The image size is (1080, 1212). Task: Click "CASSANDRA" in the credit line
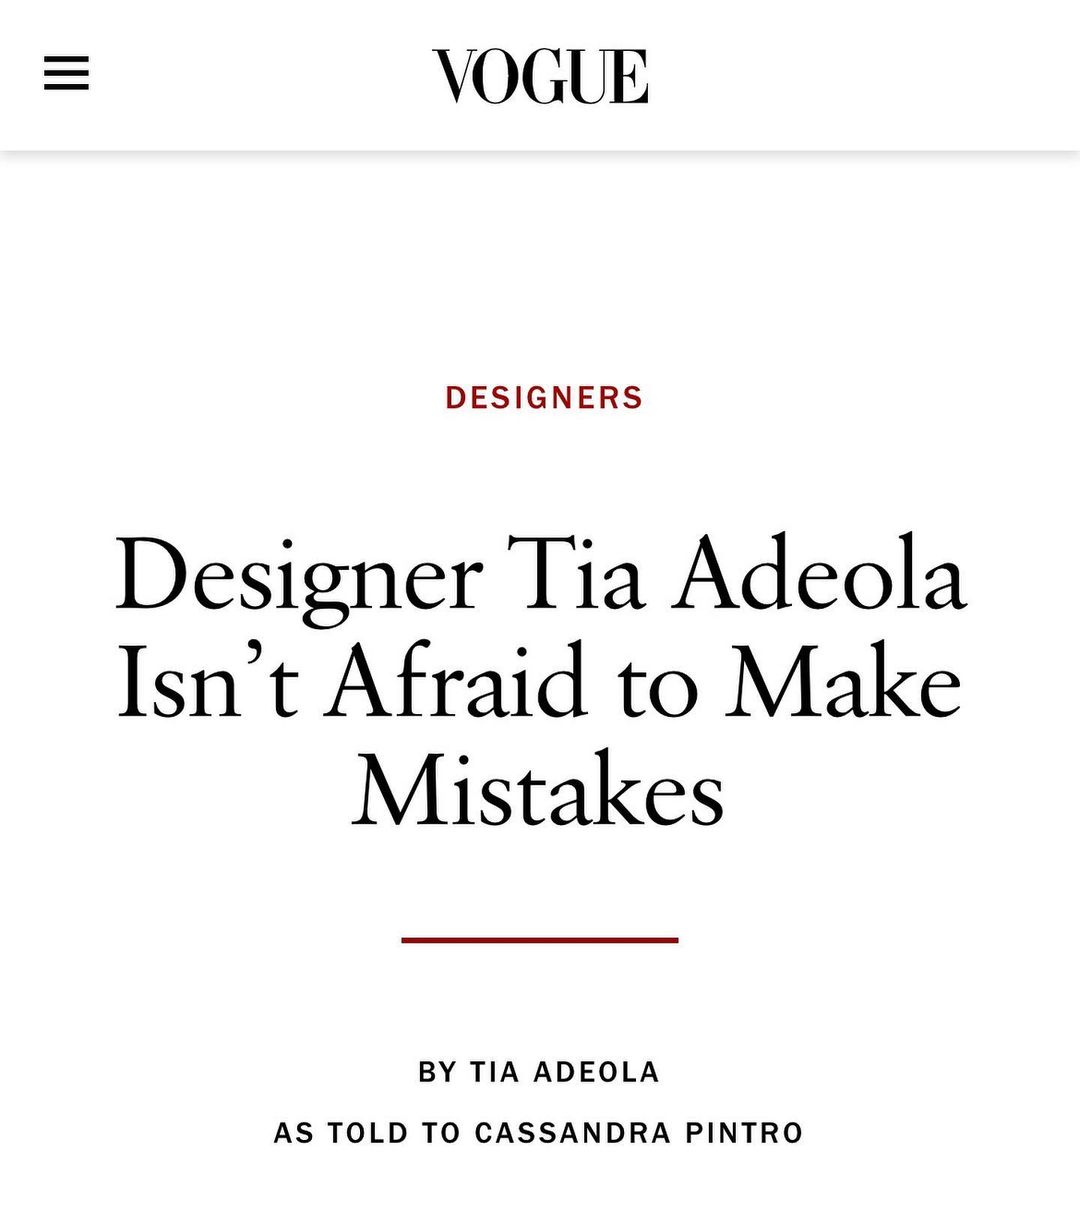(x=573, y=1133)
